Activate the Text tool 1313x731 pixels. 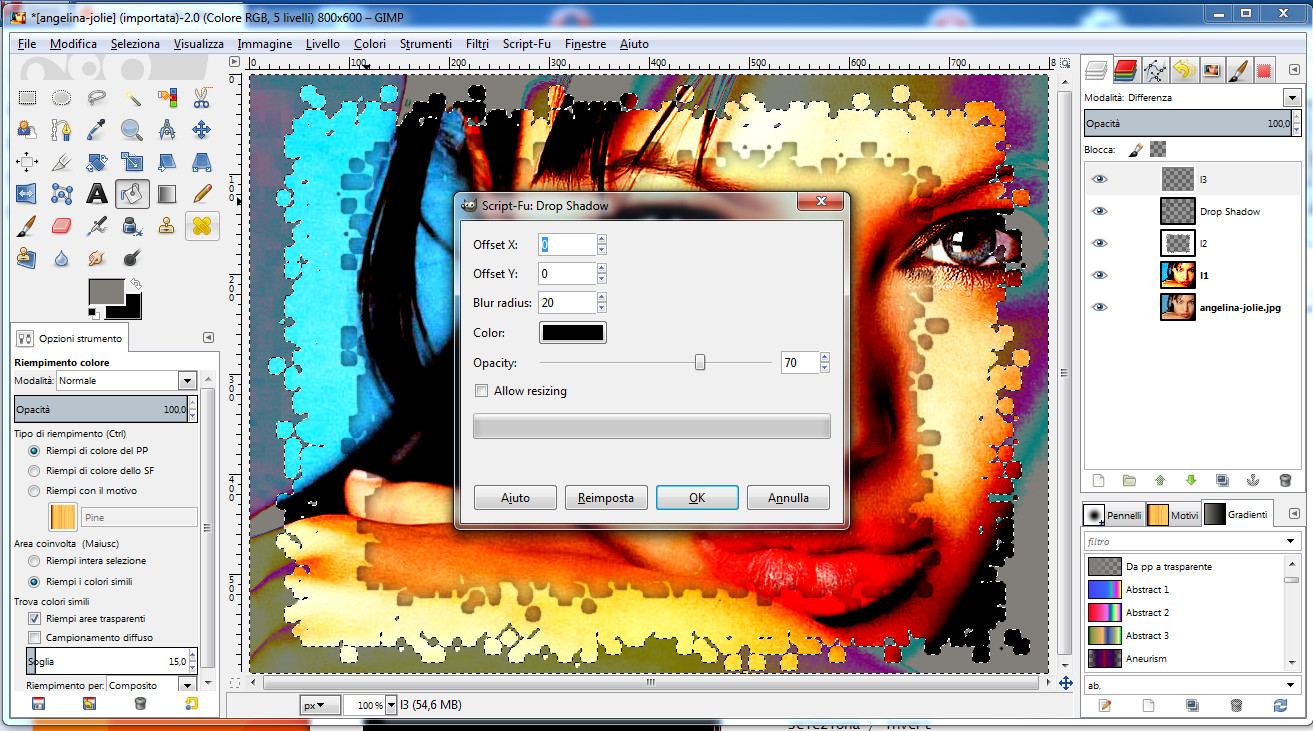coord(97,193)
